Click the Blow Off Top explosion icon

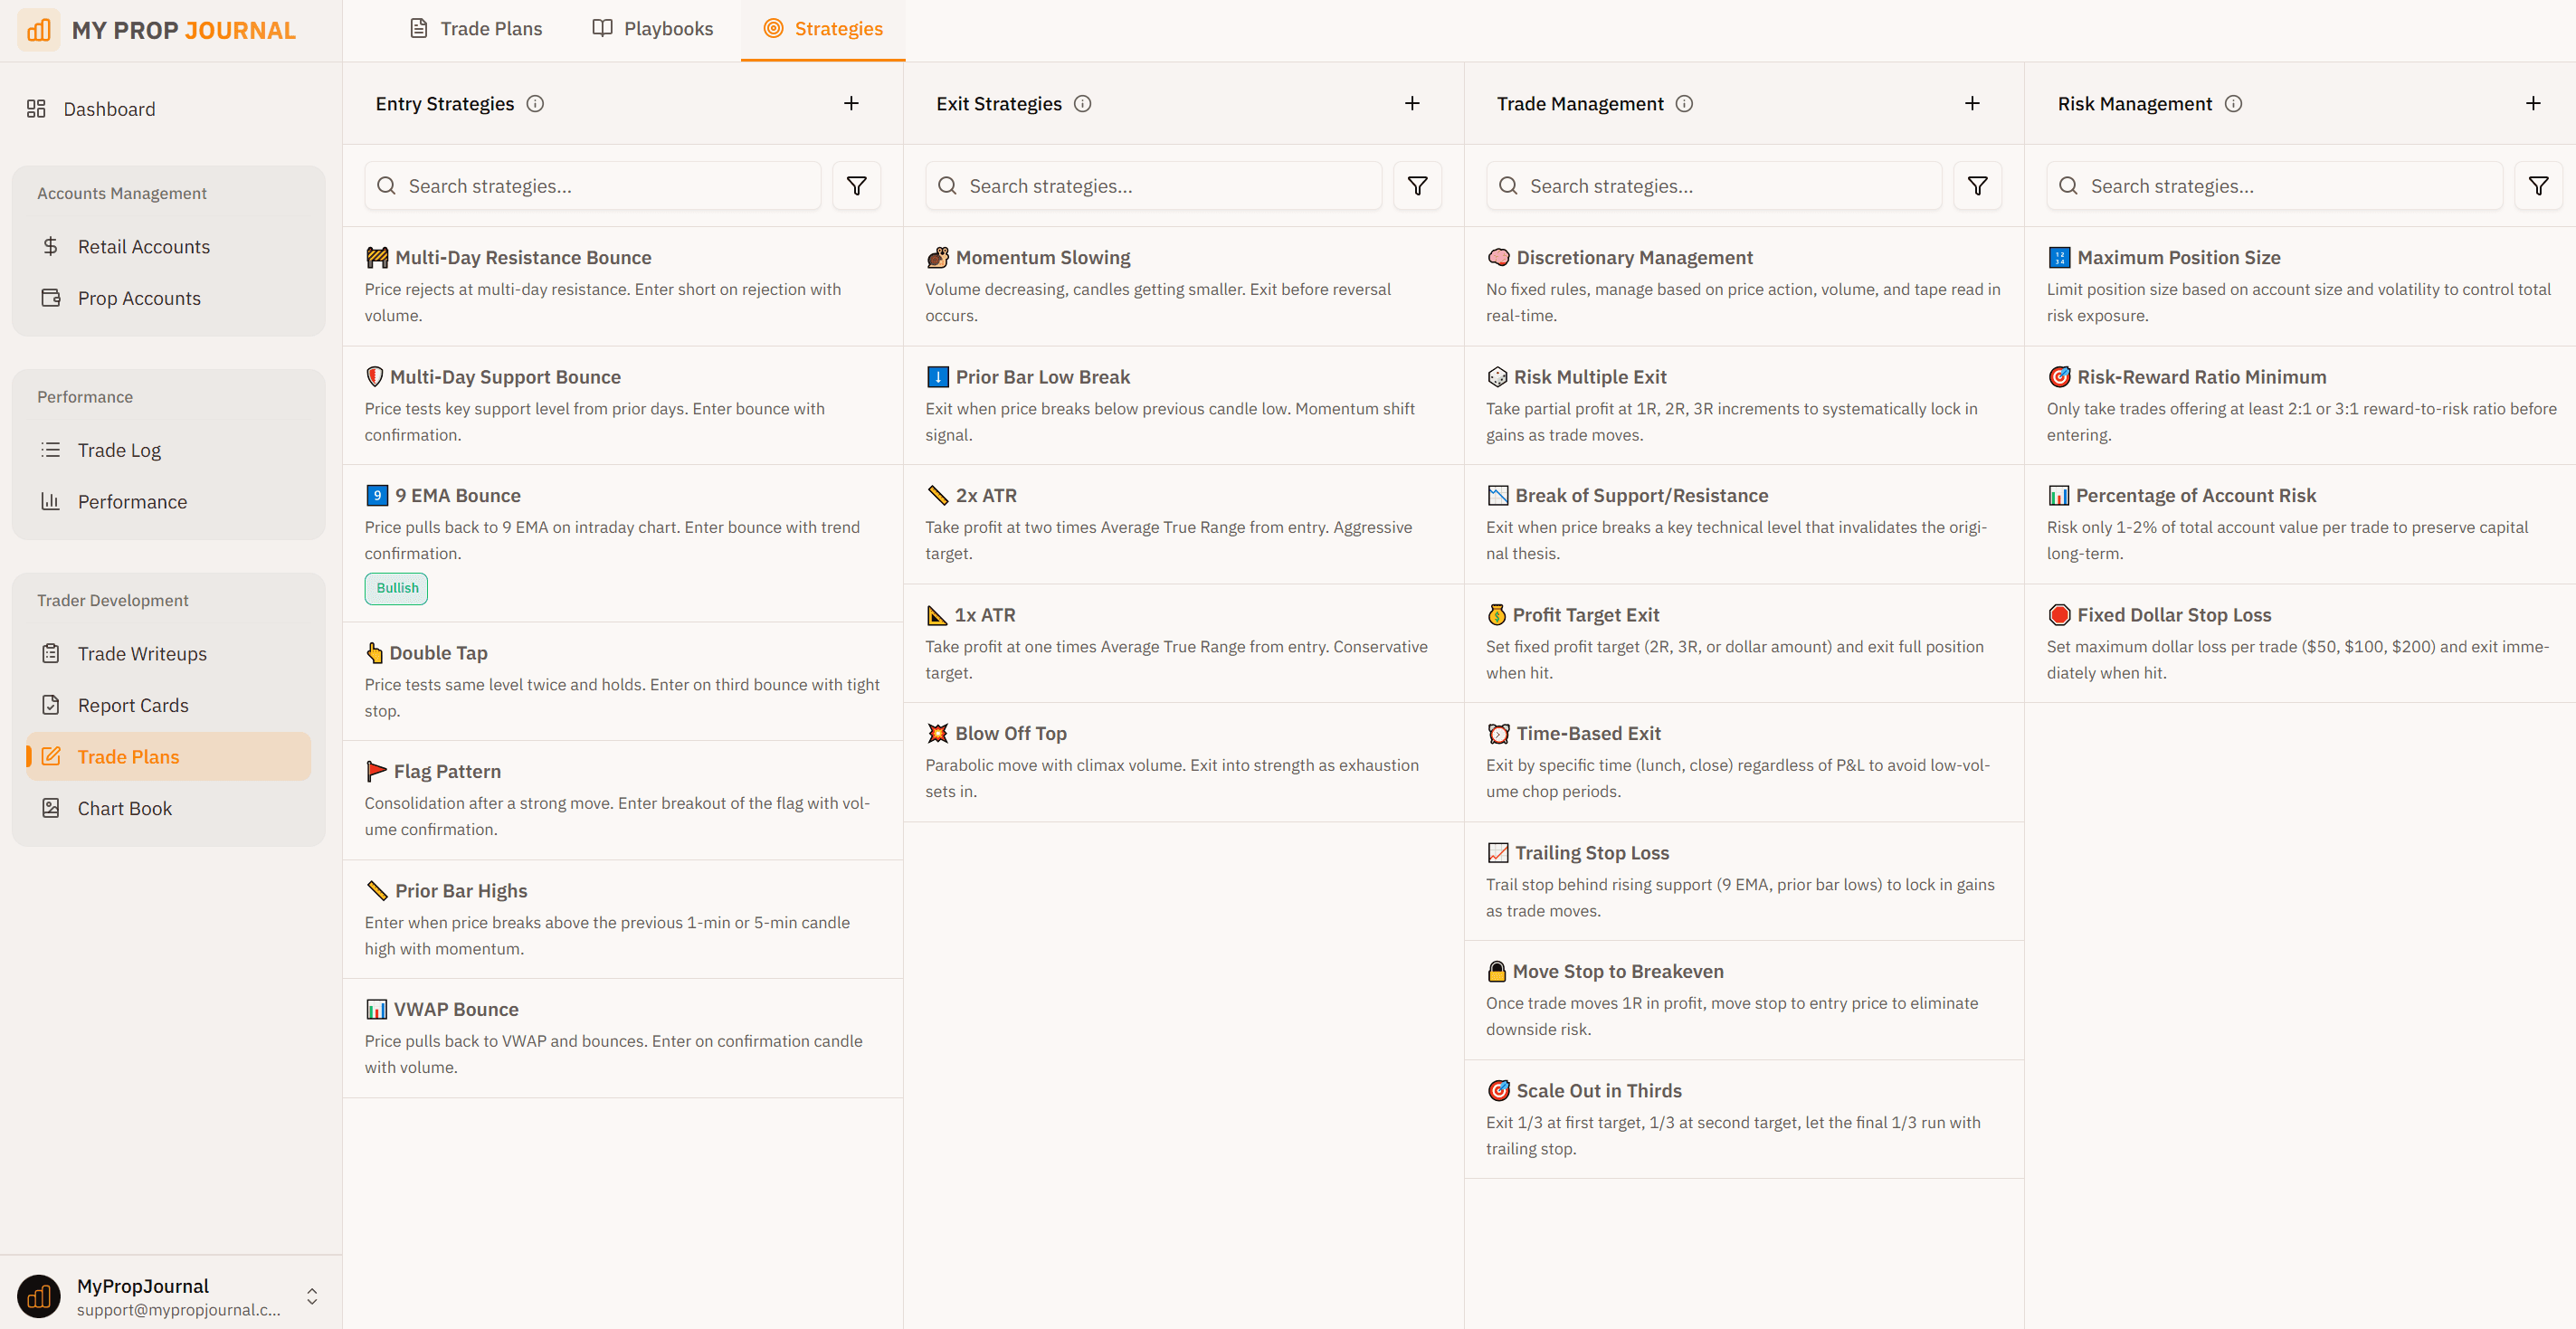tap(937, 733)
